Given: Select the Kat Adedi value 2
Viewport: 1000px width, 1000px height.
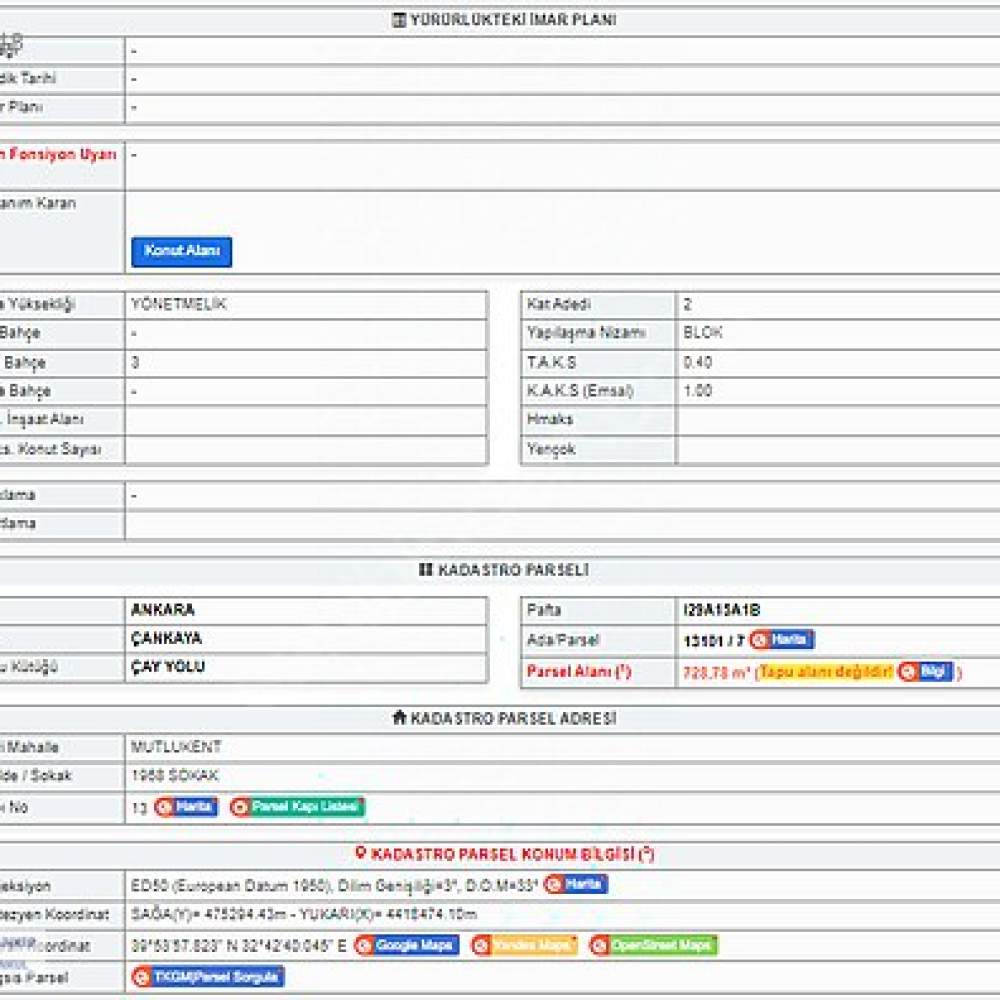Looking at the screenshot, I should pyautogui.click(x=688, y=304).
